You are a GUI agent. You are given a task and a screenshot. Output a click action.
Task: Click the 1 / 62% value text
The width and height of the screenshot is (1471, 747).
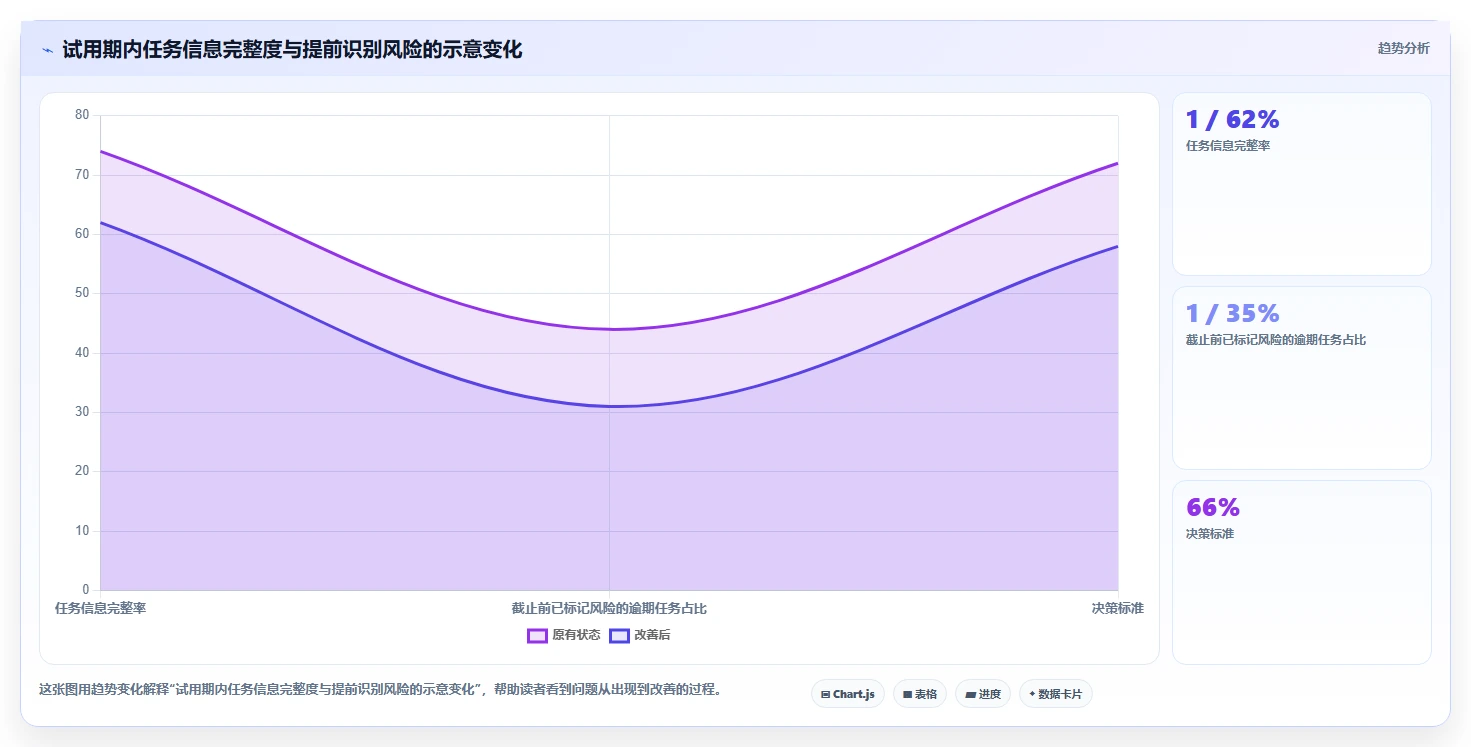pos(1232,119)
